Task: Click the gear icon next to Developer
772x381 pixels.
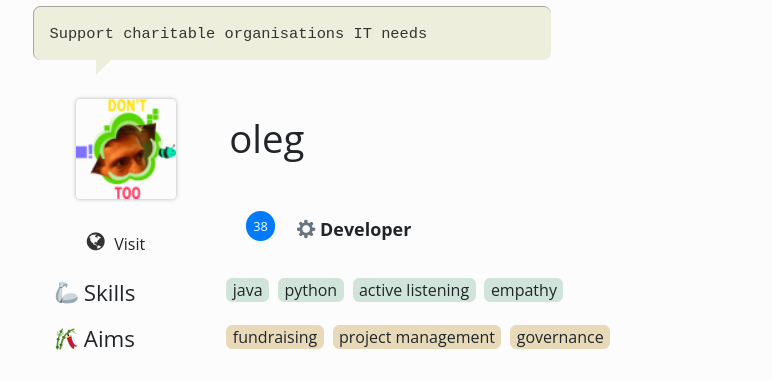Action: 306,229
